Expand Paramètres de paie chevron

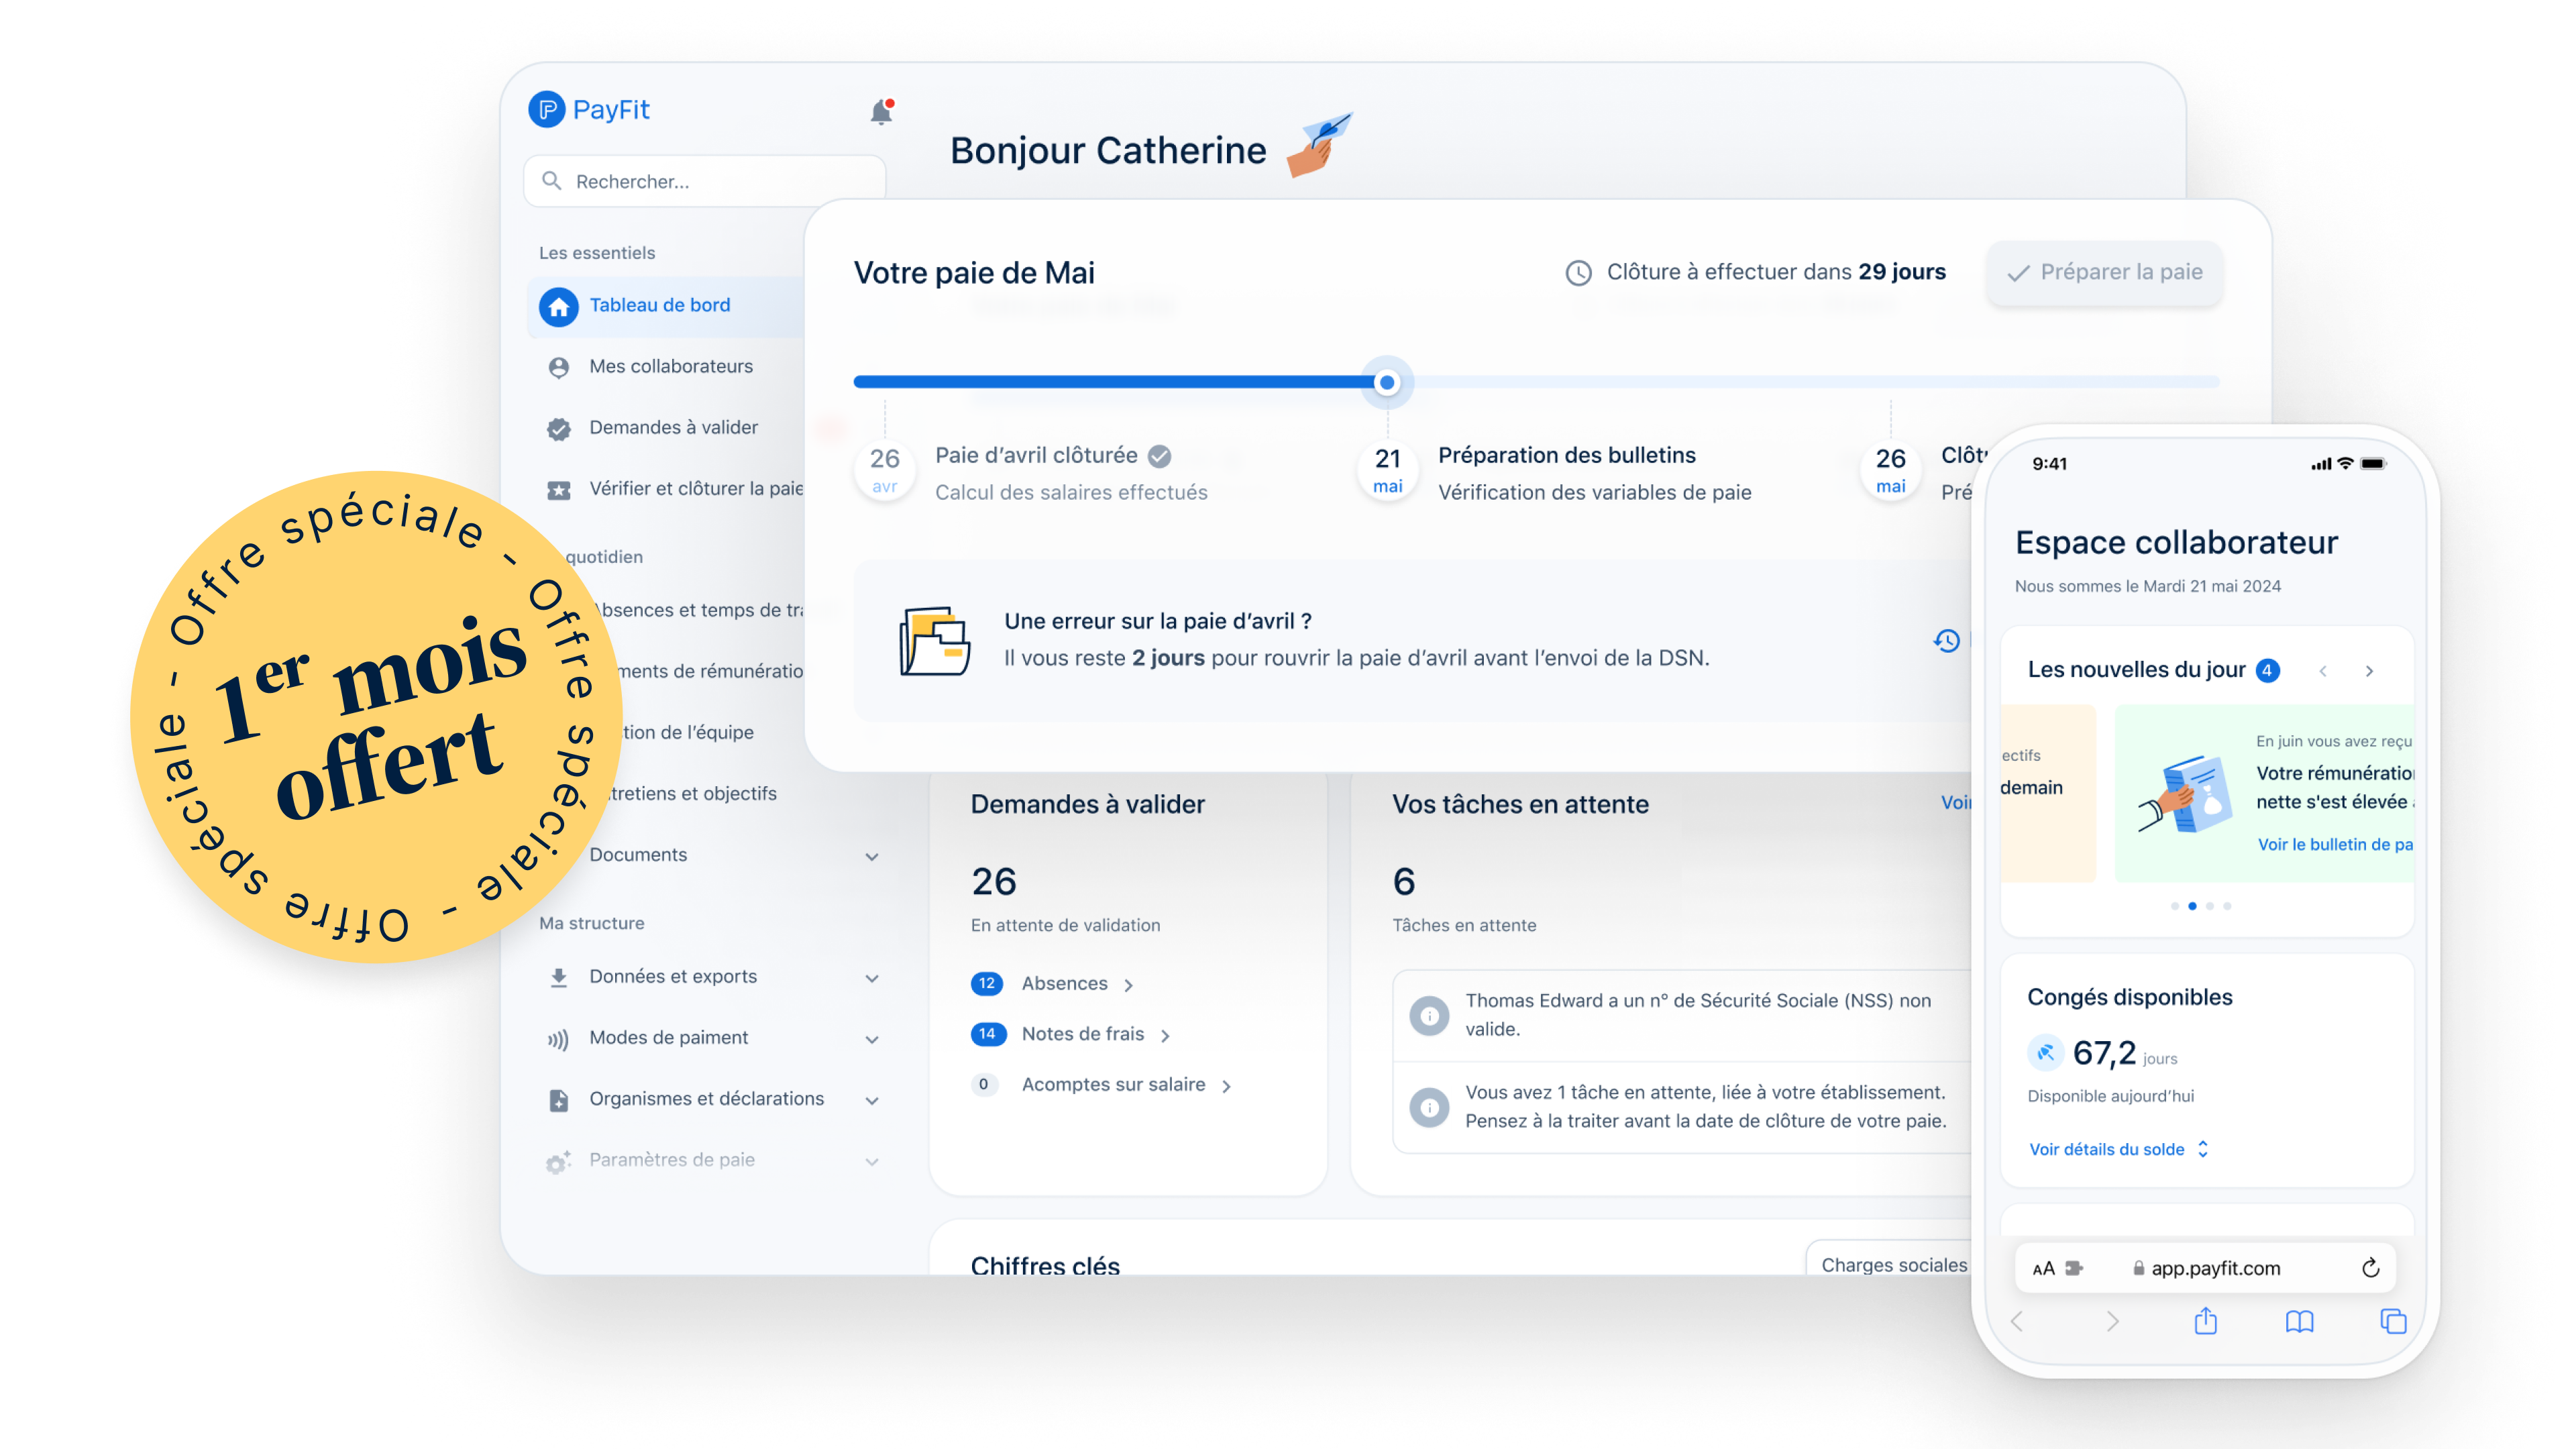pos(872,1161)
